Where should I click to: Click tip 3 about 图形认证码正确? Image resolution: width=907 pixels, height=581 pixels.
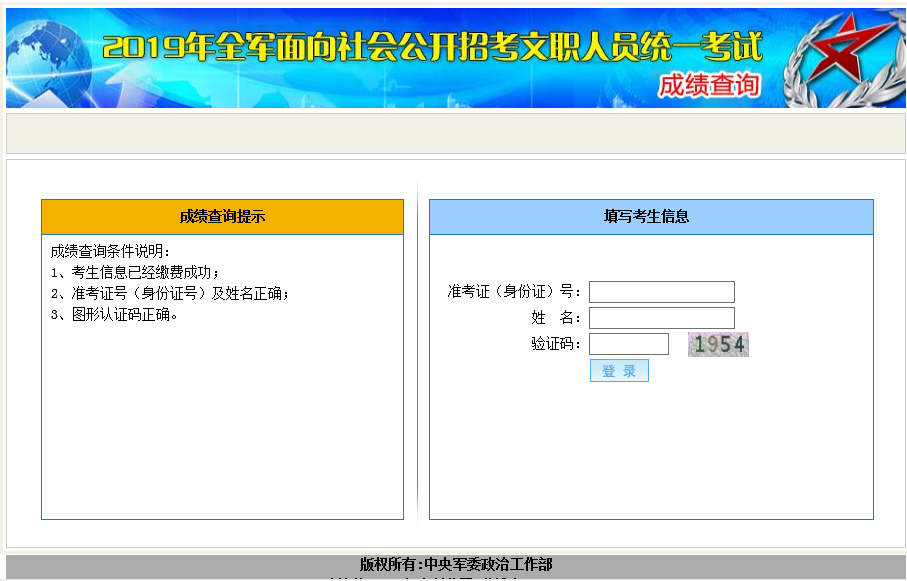coord(114,315)
